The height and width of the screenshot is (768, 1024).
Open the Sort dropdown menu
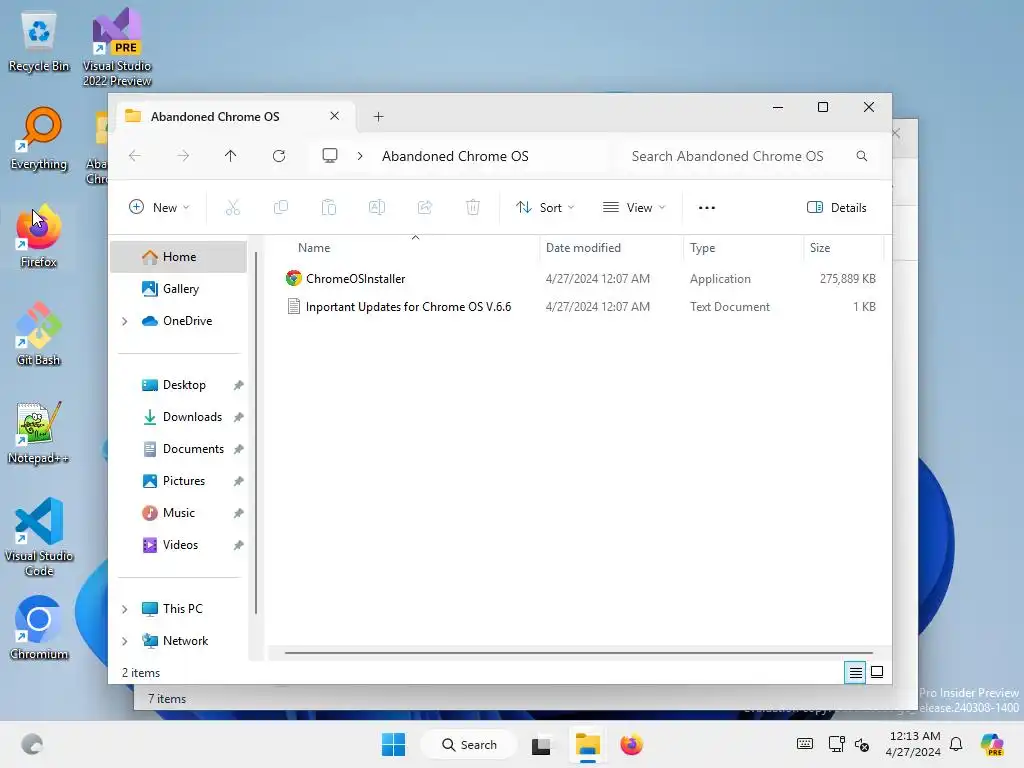(x=545, y=208)
